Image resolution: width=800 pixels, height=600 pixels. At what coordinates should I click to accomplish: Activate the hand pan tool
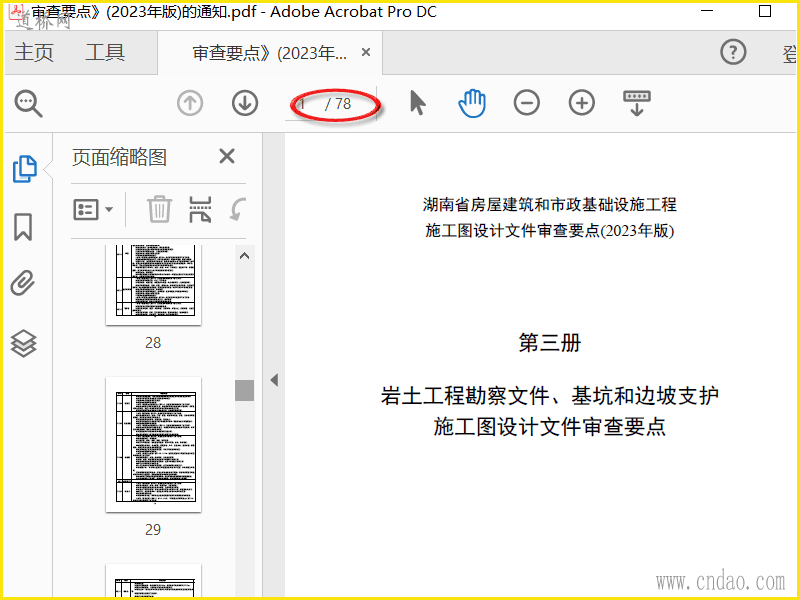coord(472,103)
